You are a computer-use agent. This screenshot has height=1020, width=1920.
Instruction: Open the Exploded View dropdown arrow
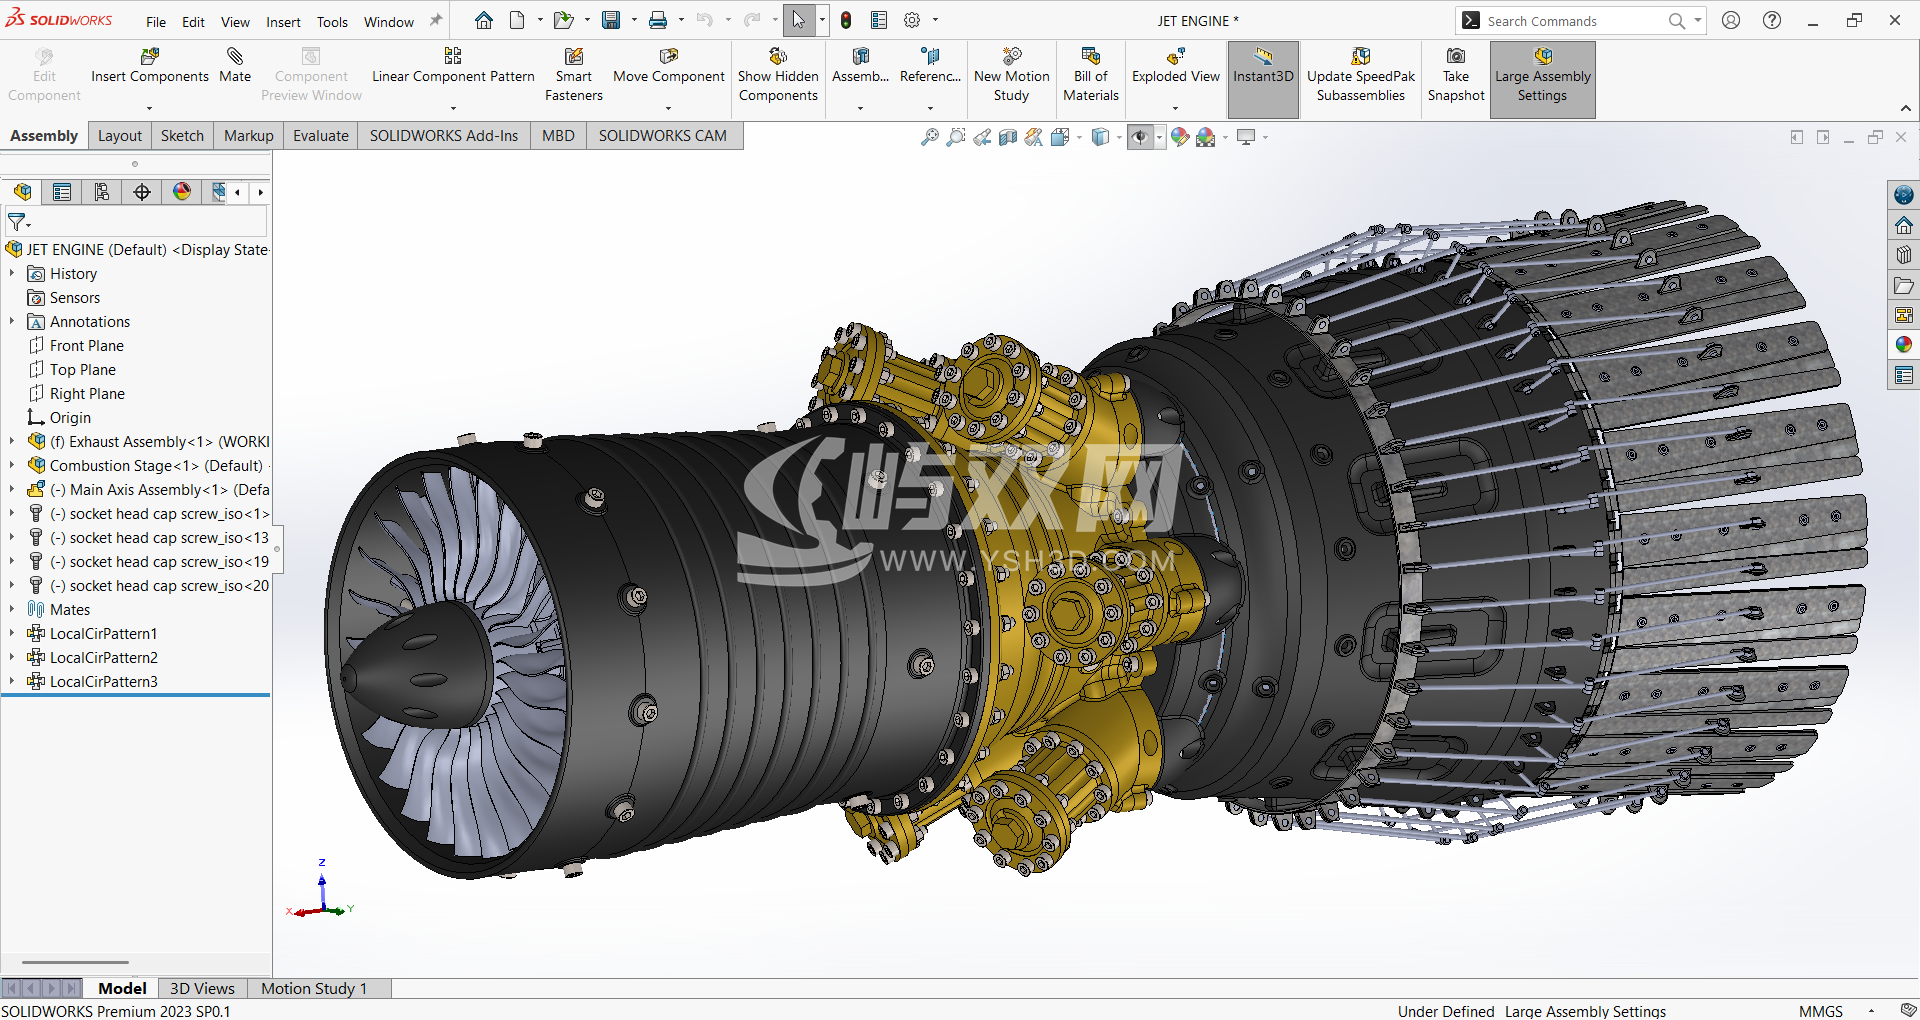point(1175,108)
